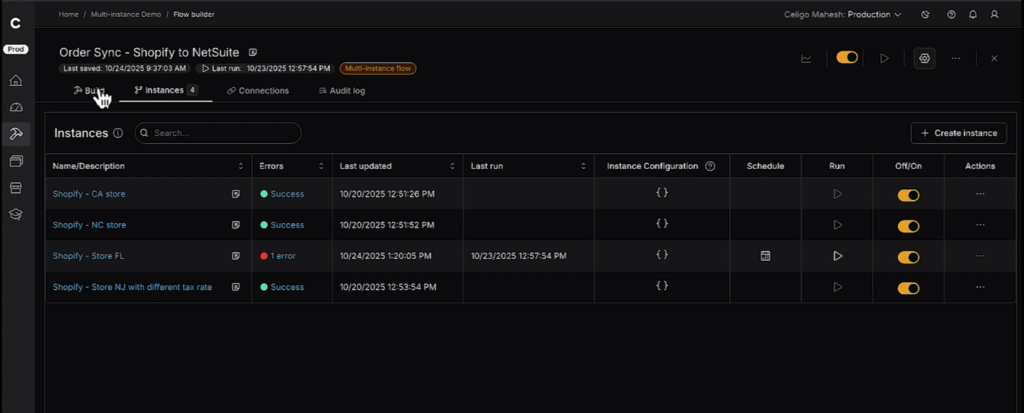The height and width of the screenshot is (413, 1024).
Task: Click the info icon beside the Instances heading
Action: [118, 133]
